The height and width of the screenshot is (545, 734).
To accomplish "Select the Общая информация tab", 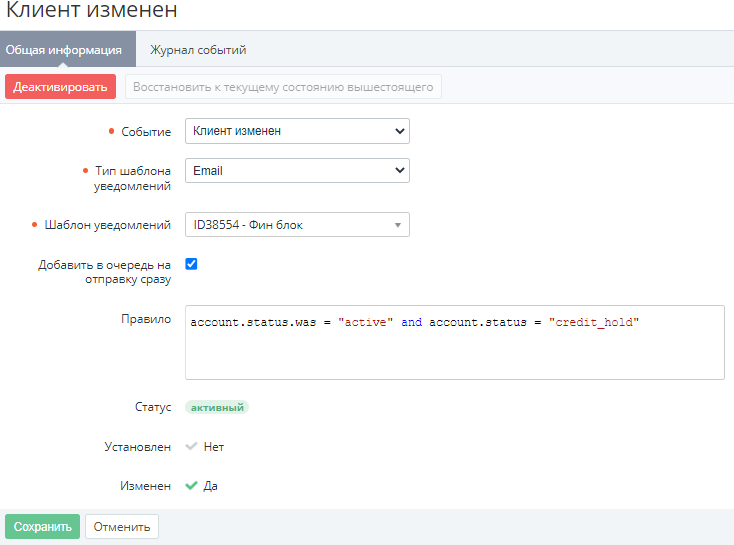I will coord(63,49).
